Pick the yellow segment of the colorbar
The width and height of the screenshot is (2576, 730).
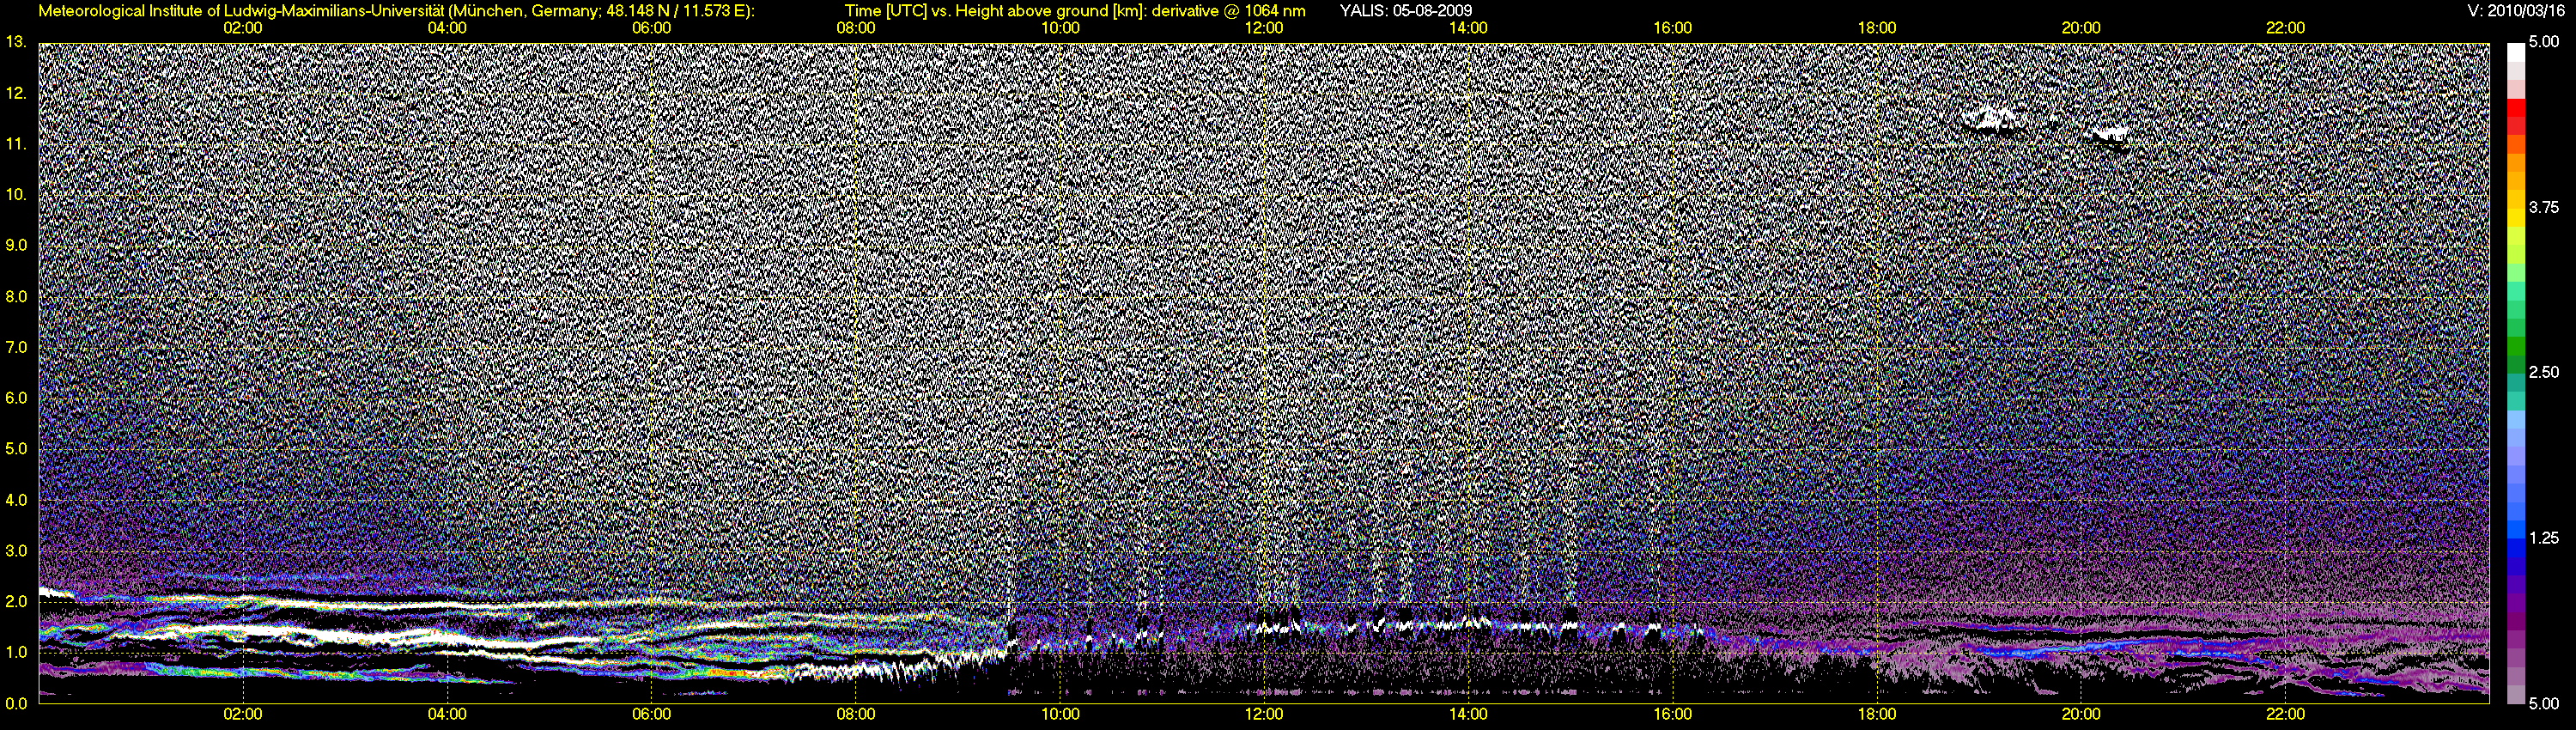point(2515,217)
